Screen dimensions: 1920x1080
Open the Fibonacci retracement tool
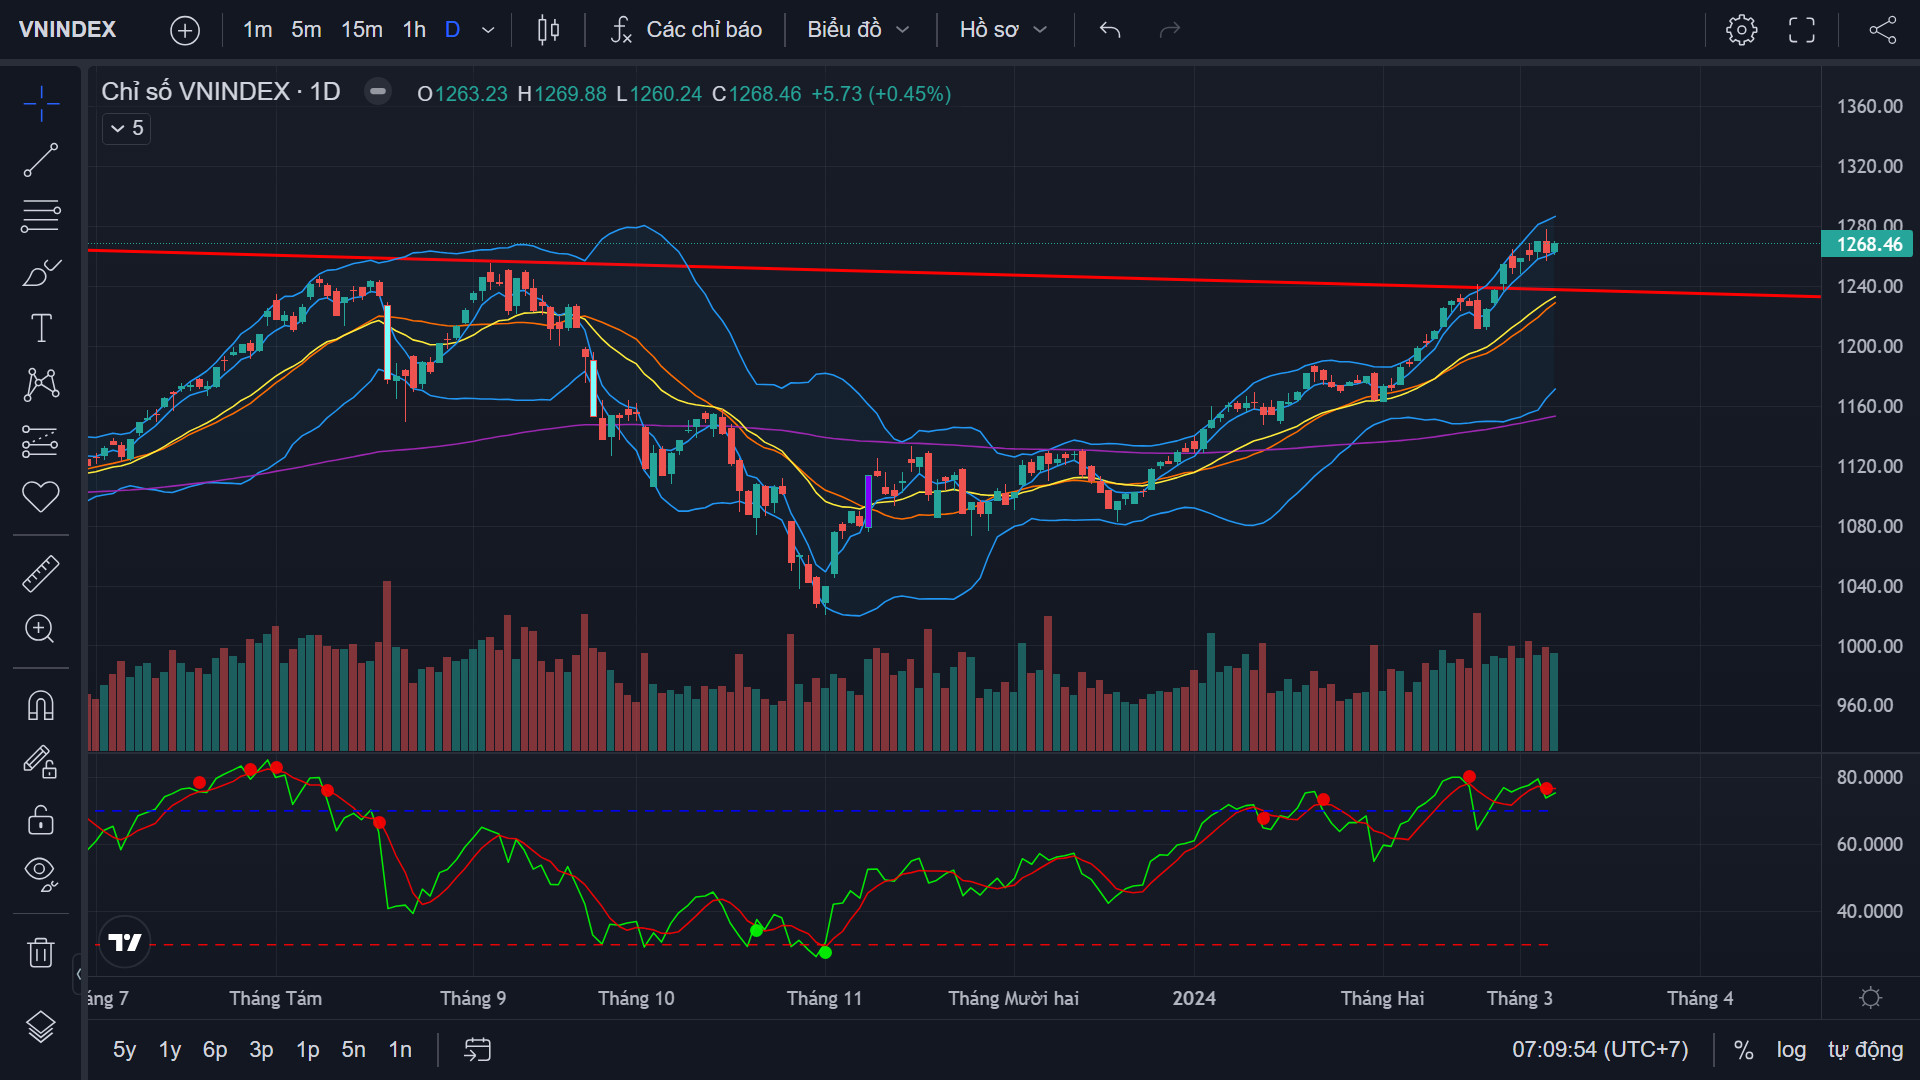(41, 215)
